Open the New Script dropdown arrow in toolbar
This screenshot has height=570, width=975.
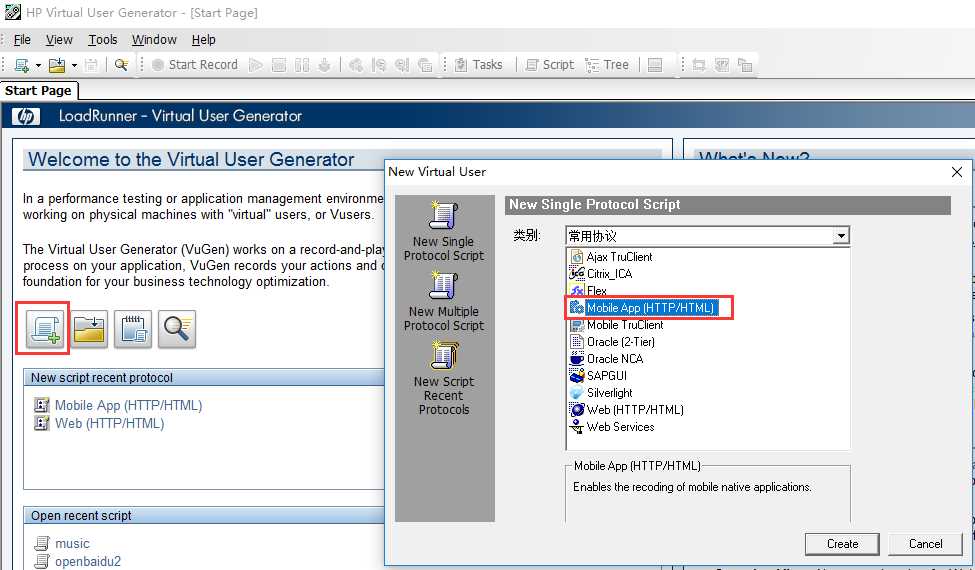(x=39, y=65)
